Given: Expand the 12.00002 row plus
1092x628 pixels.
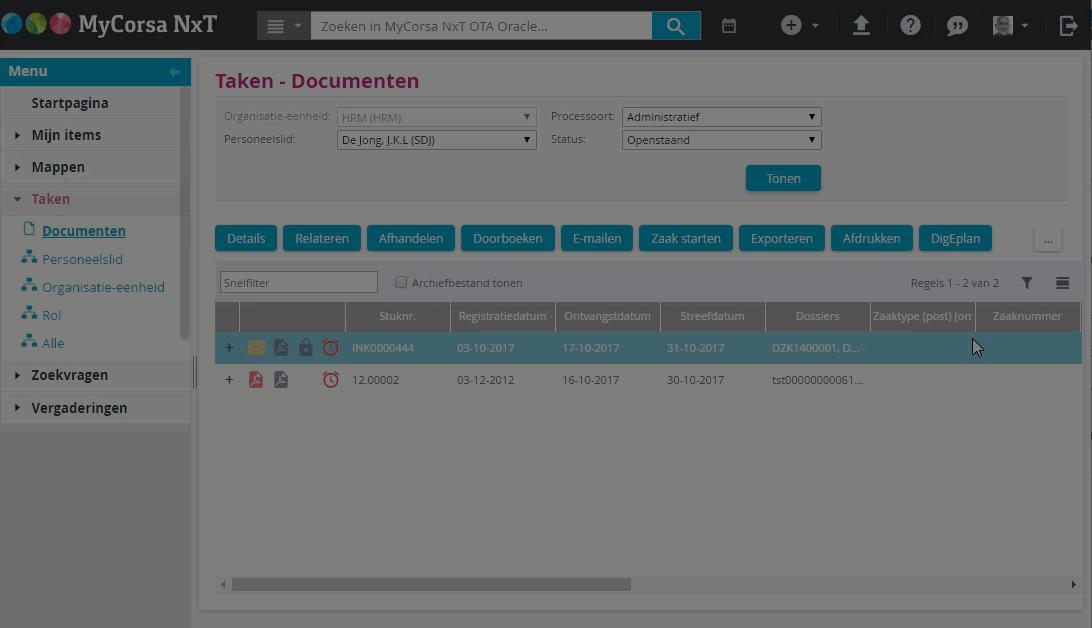Looking at the screenshot, I should coord(228,379).
